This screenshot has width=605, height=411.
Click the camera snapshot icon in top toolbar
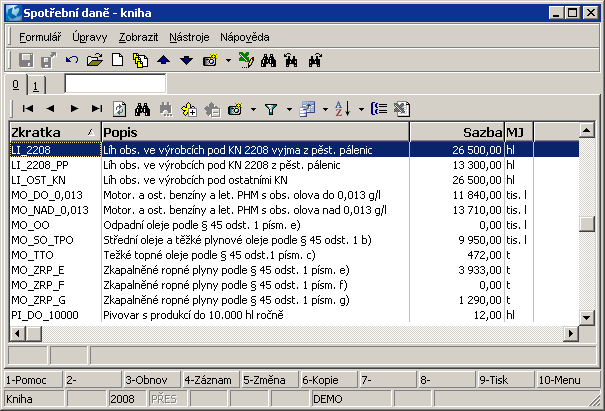click(x=210, y=61)
